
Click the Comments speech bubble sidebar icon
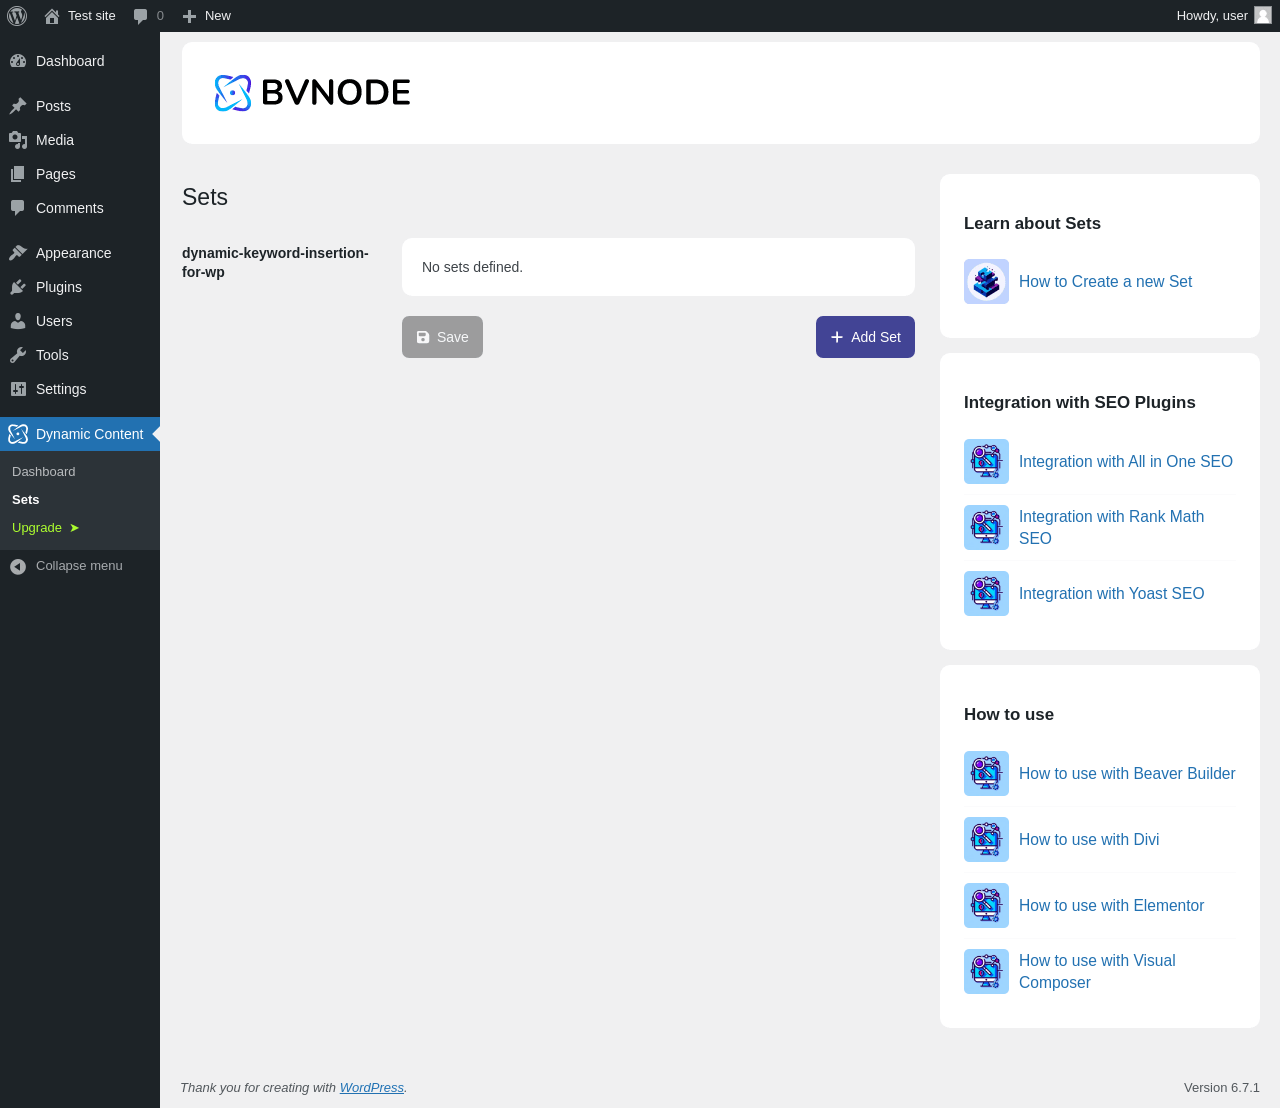[x=18, y=208]
